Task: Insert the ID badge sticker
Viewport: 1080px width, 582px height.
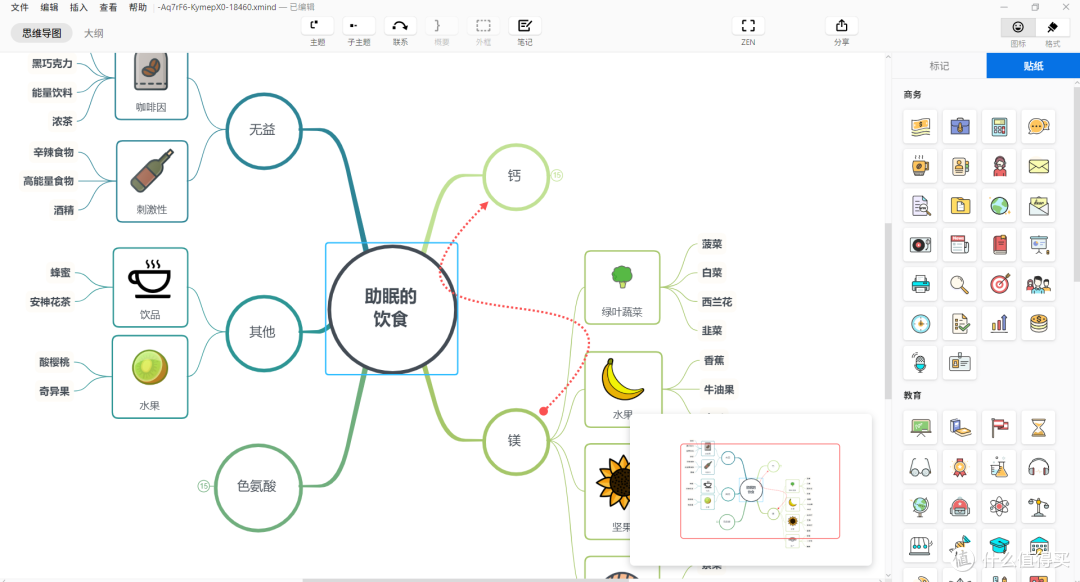Action: [x=959, y=362]
